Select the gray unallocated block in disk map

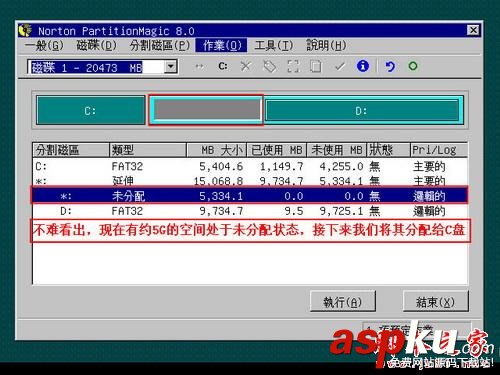[x=206, y=110]
